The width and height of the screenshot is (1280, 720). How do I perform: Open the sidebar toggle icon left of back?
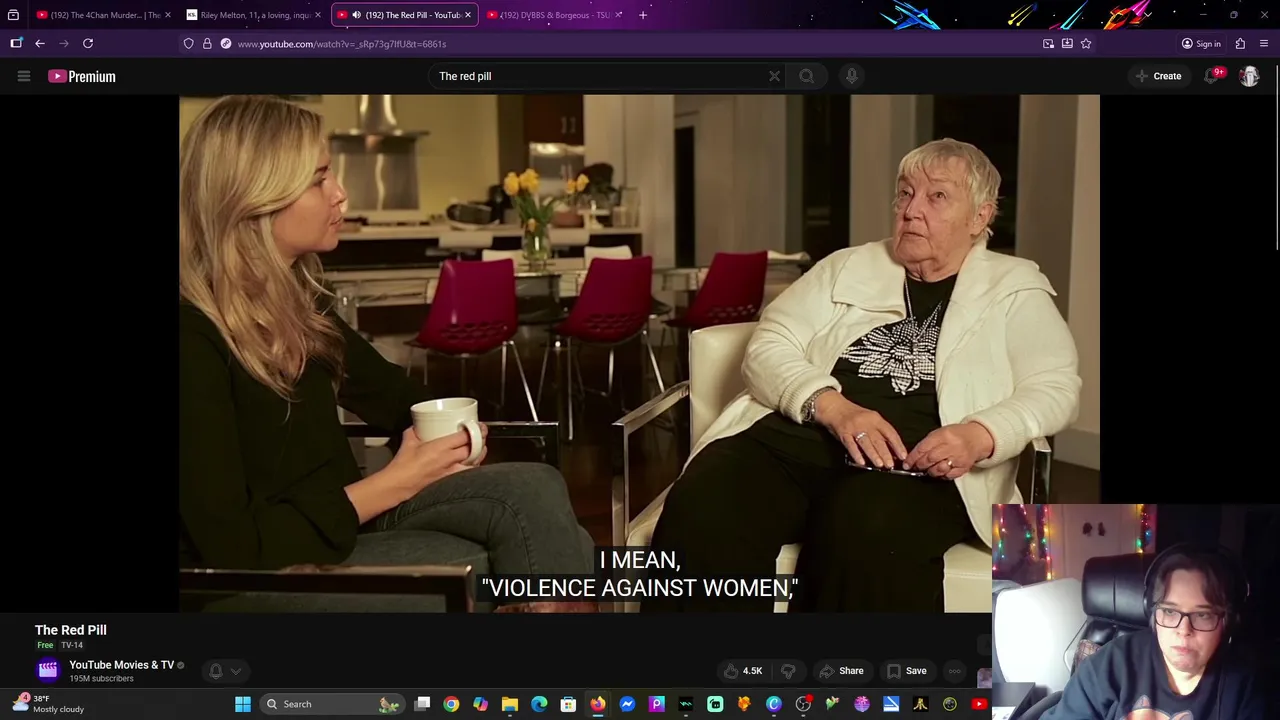pos(16,43)
